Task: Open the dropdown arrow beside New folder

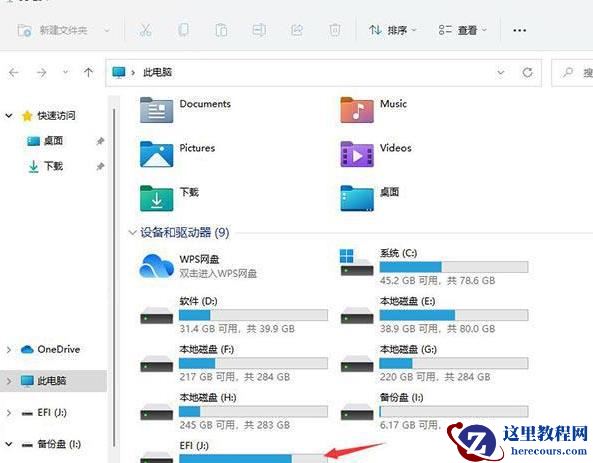Action: click(107, 30)
